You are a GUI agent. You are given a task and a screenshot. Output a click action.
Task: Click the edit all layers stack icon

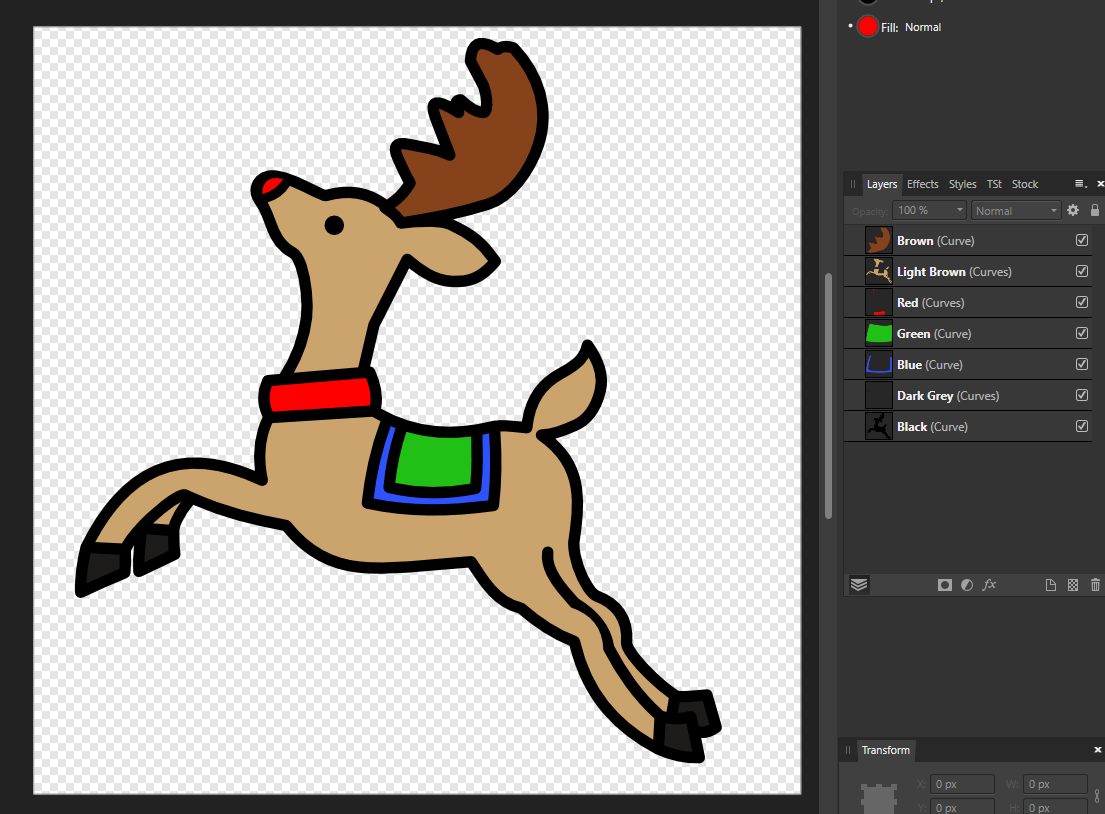(859, 585)
